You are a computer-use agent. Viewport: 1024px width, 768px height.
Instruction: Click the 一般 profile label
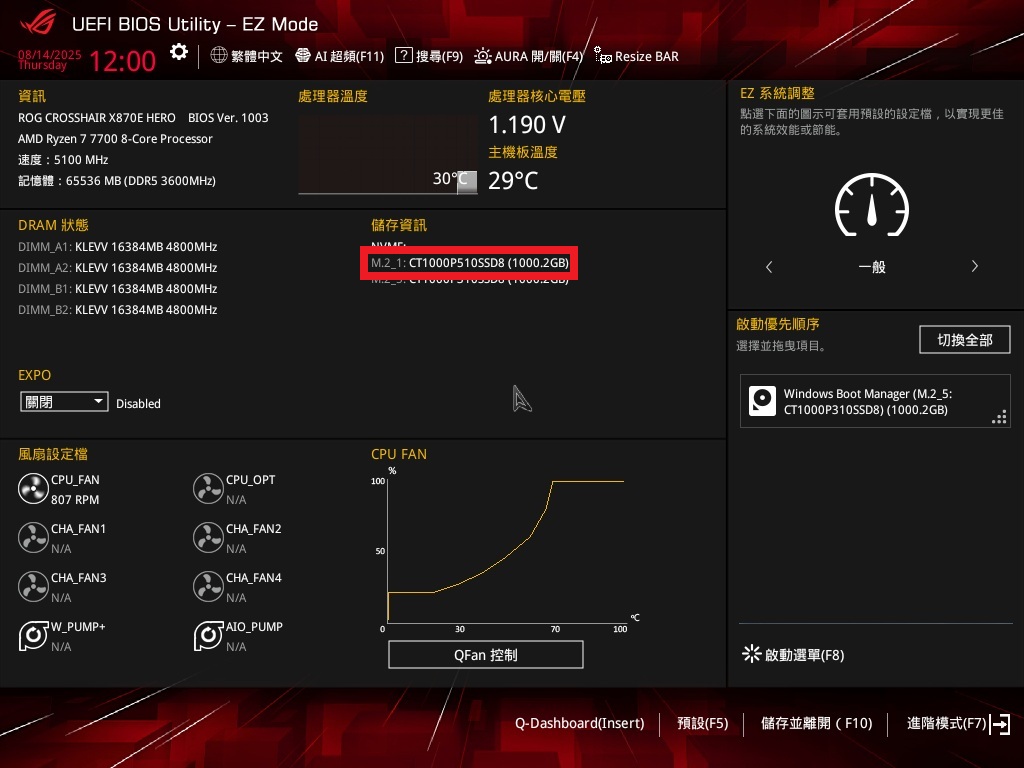pos(872,266)
